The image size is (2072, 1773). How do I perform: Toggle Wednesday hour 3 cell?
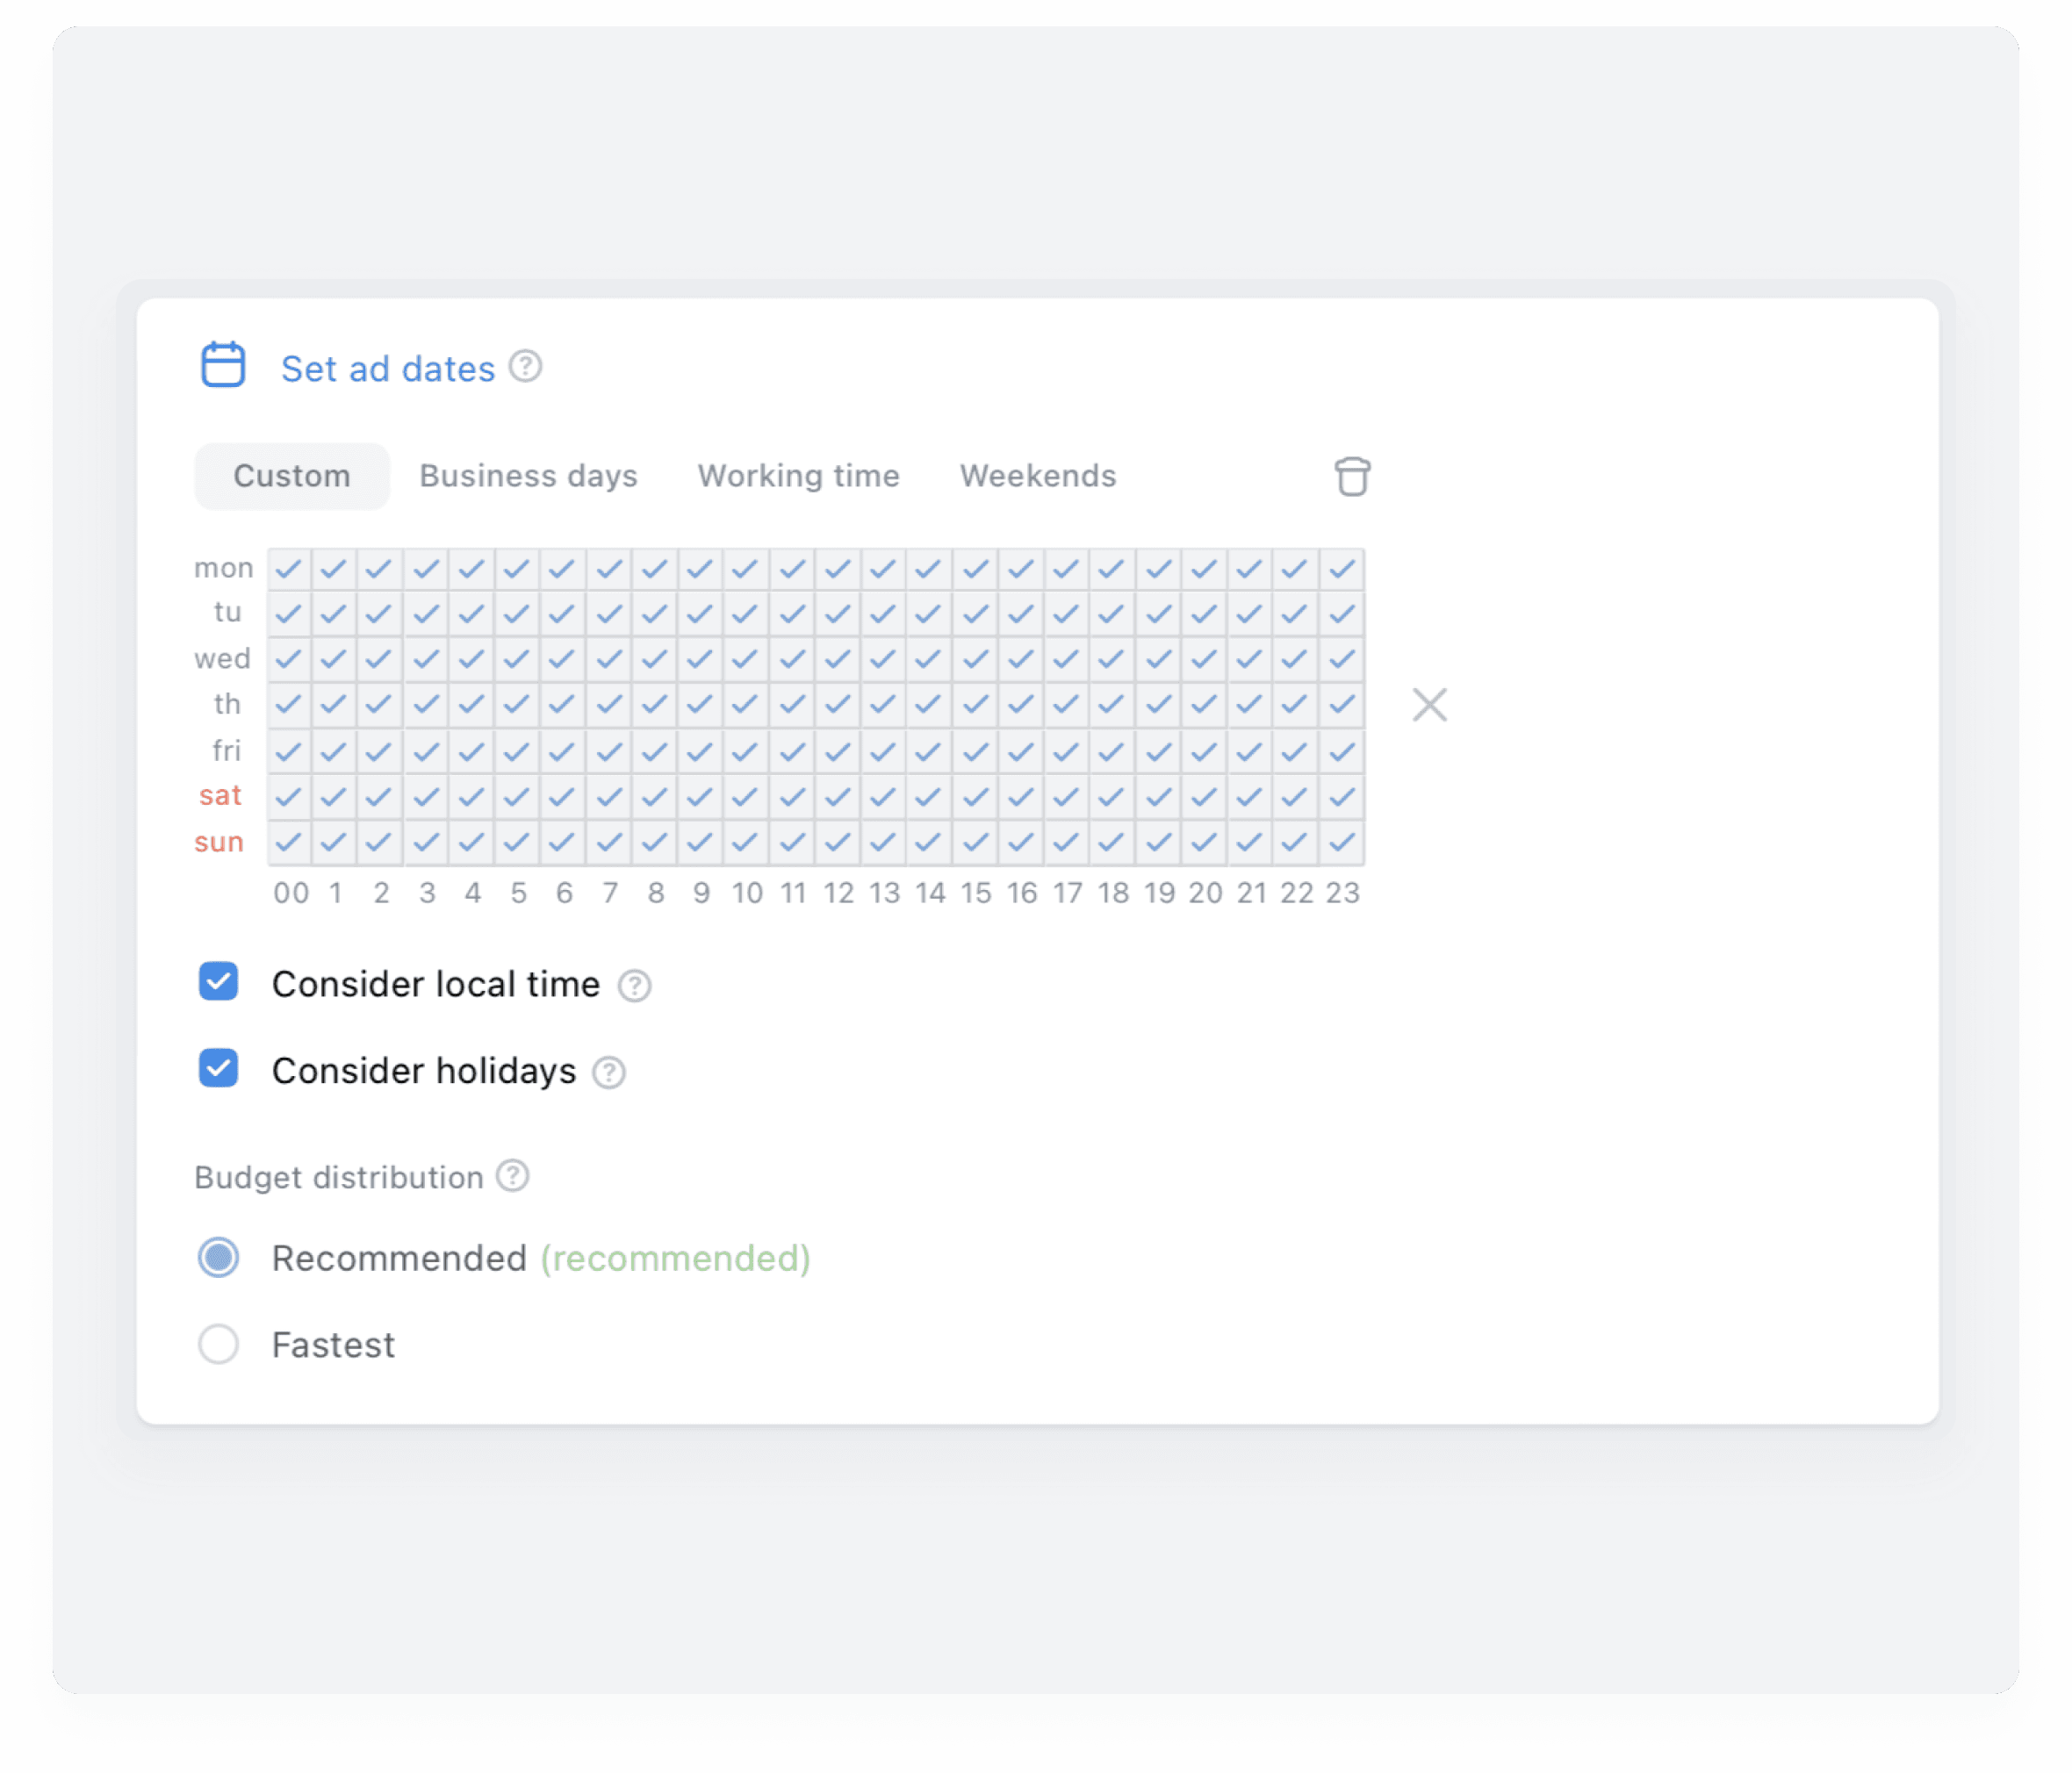427,659
